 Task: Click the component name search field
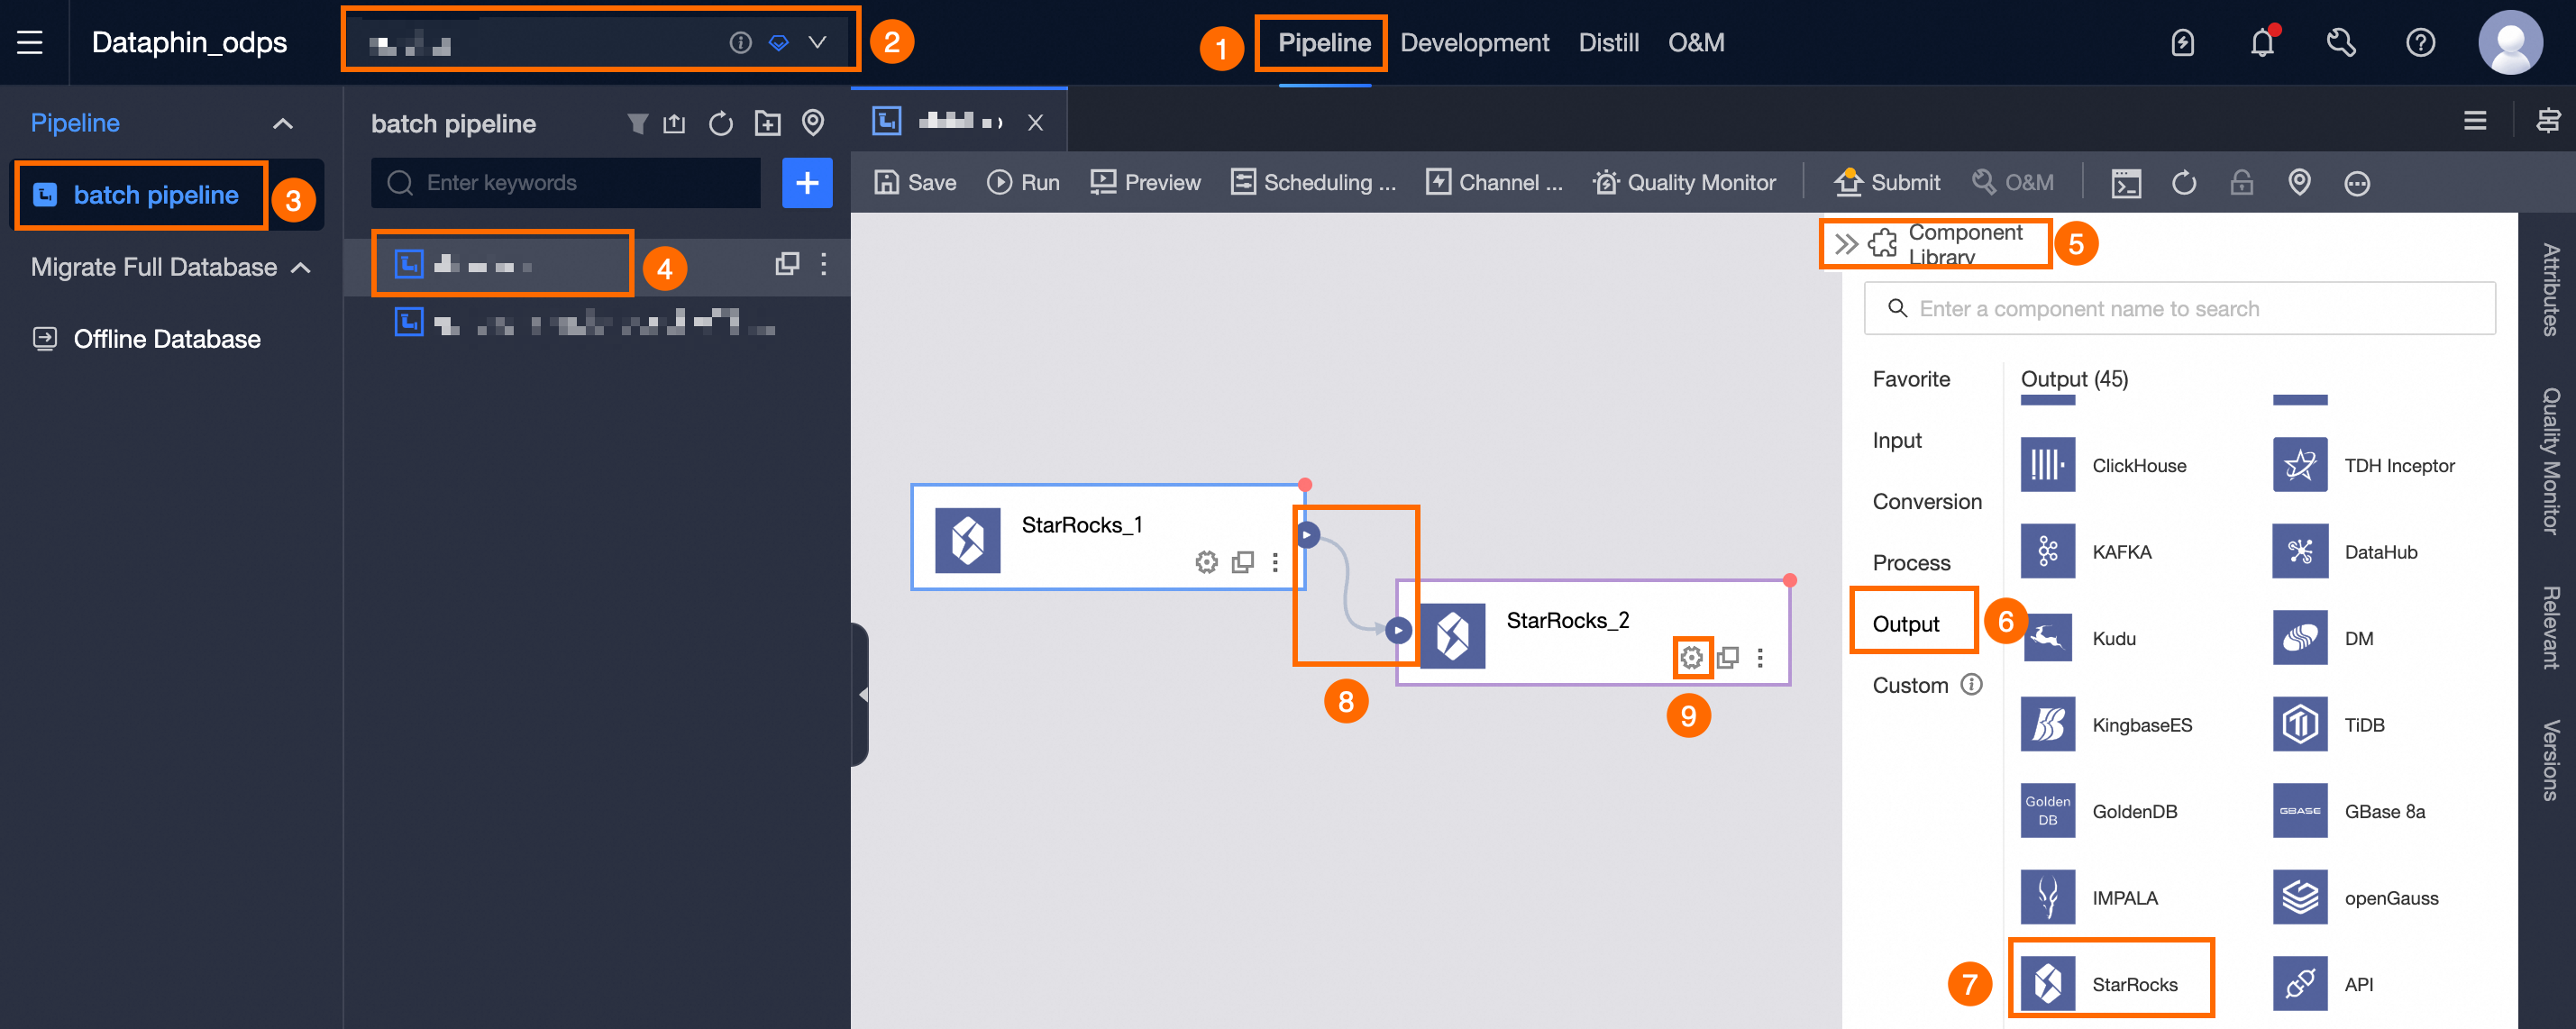click(x=2180, y=308)
